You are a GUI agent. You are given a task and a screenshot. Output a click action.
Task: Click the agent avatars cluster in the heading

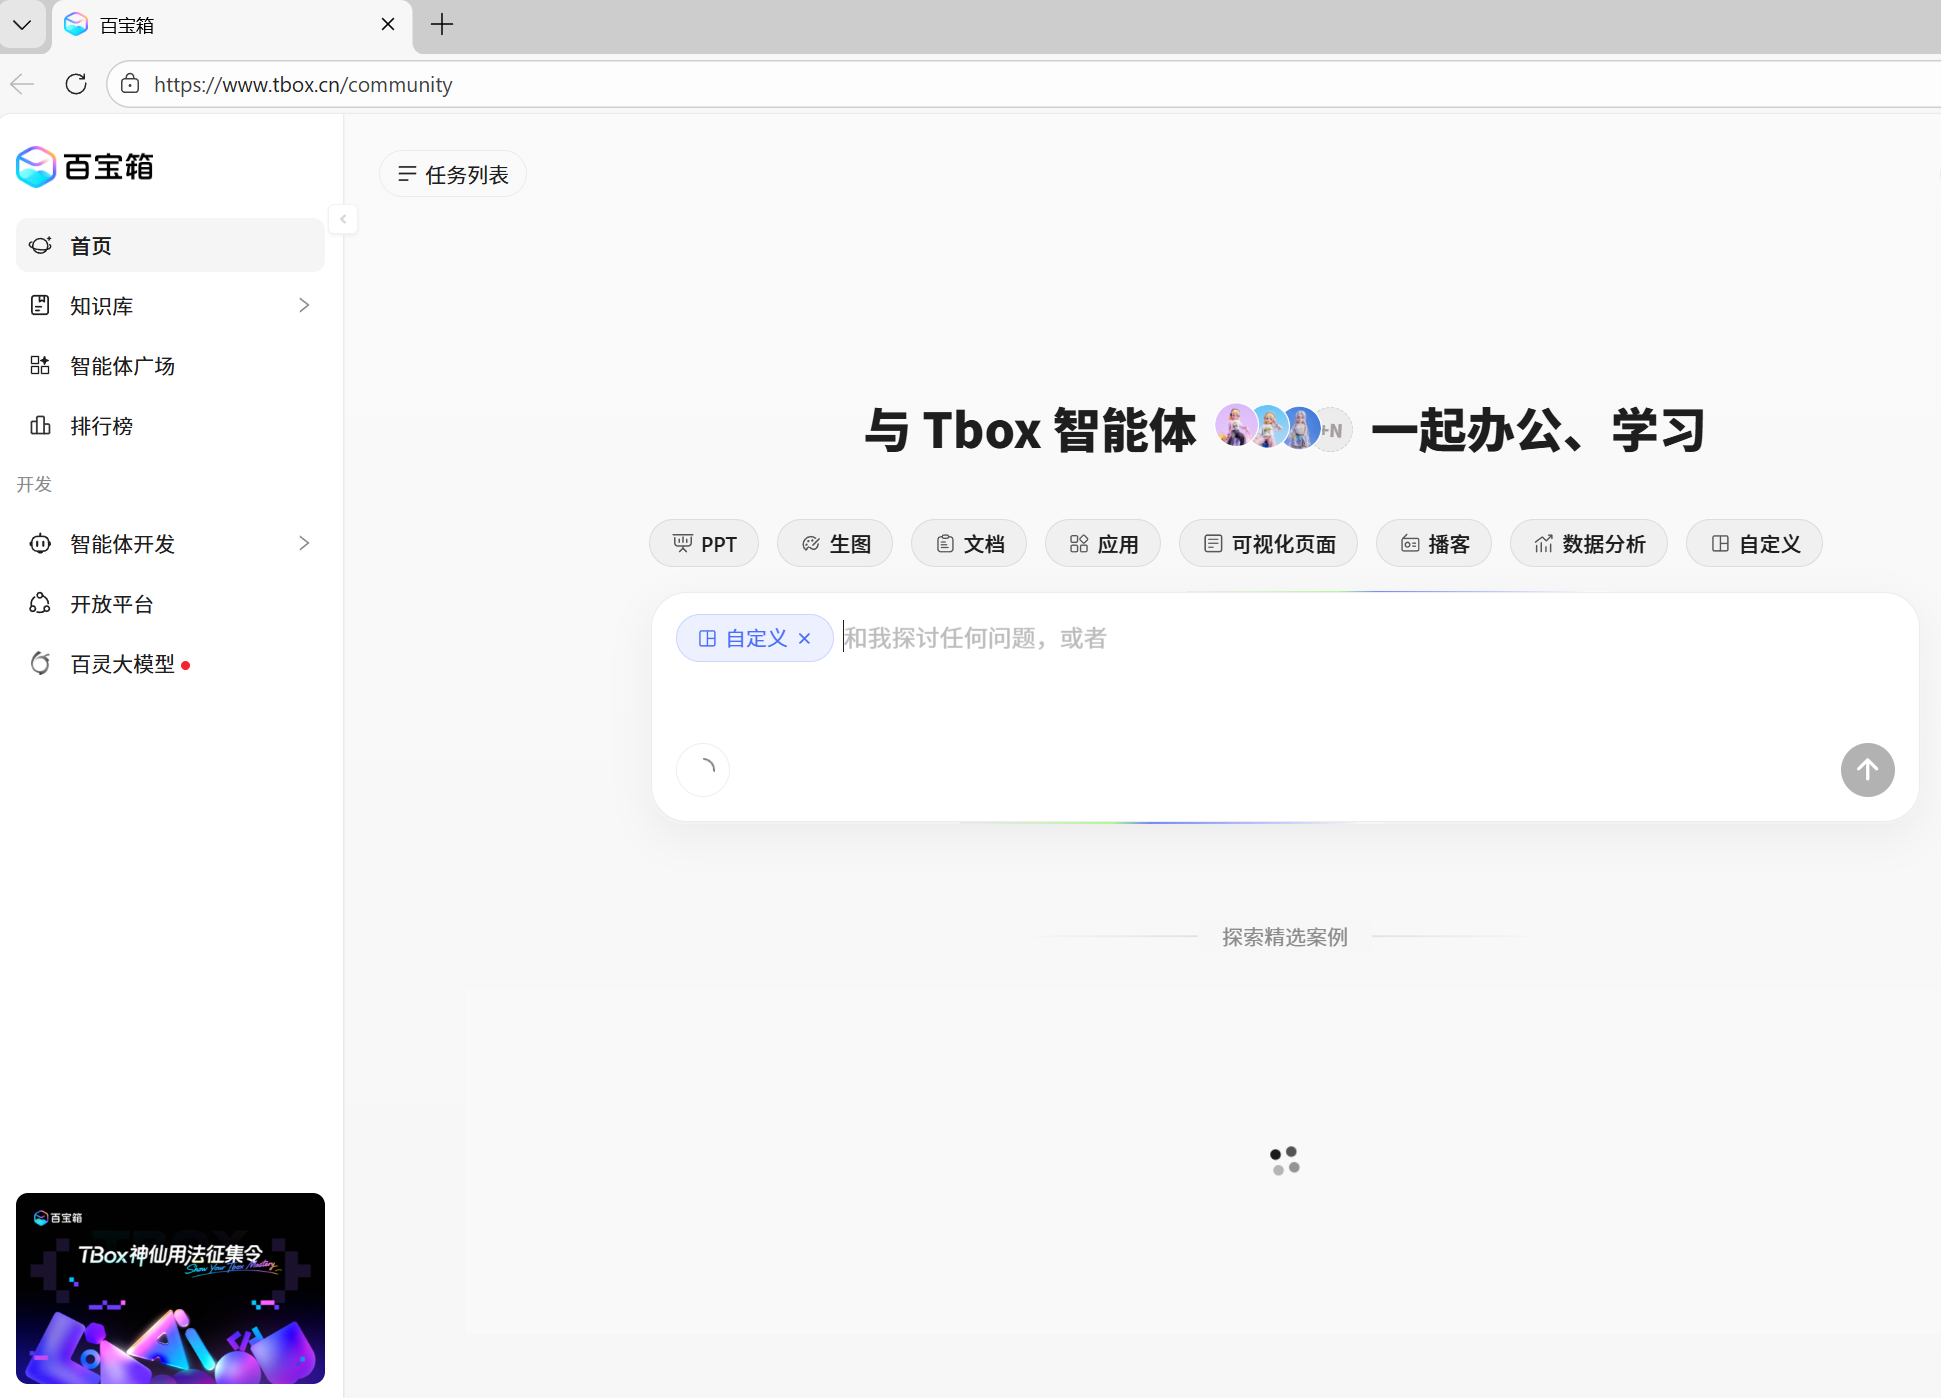click(x=1283, y=429)
